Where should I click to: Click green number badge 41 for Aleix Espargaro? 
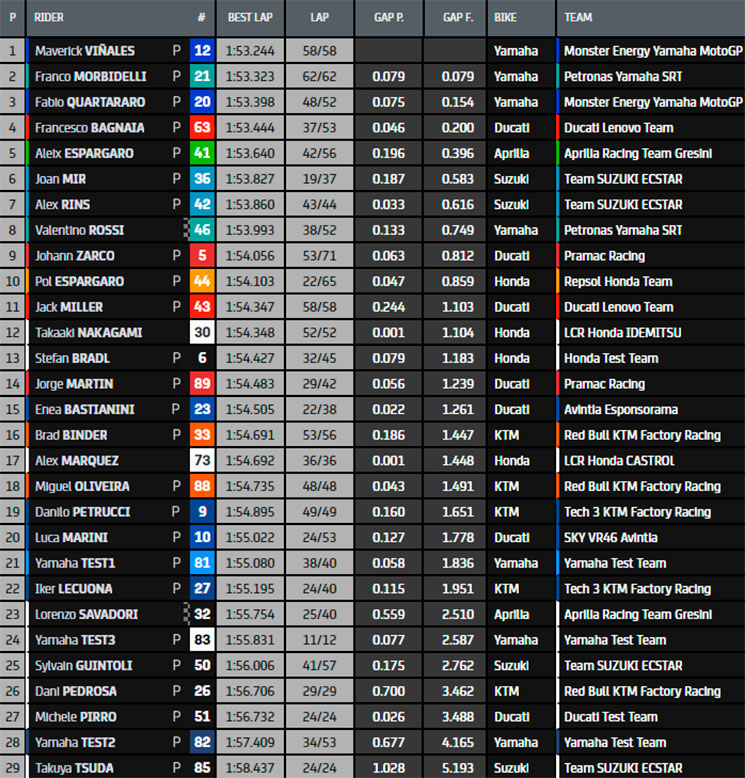pos(202,153)
